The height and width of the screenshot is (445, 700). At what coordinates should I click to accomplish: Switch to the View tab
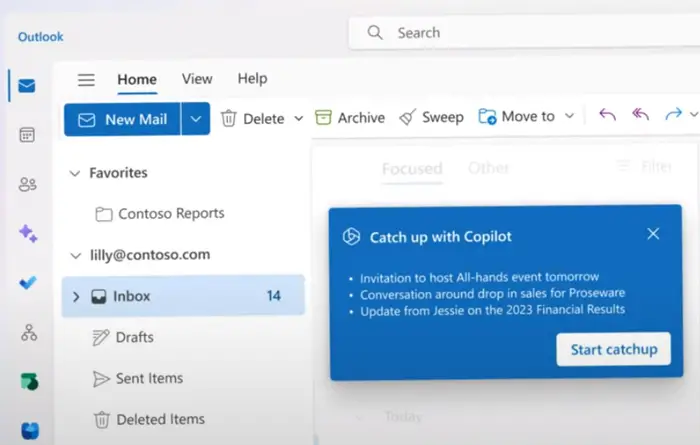[197, 79]
